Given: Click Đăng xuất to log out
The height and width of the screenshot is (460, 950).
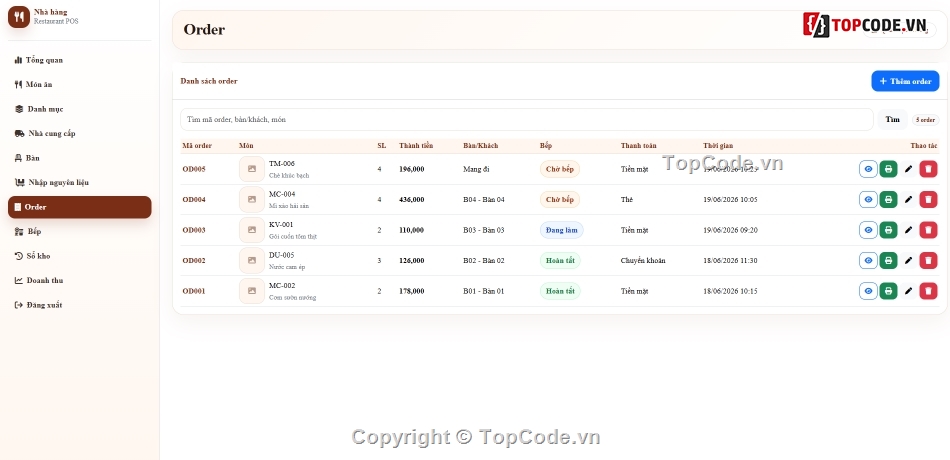Looking at the screenshot, I should tap(79, 305).
